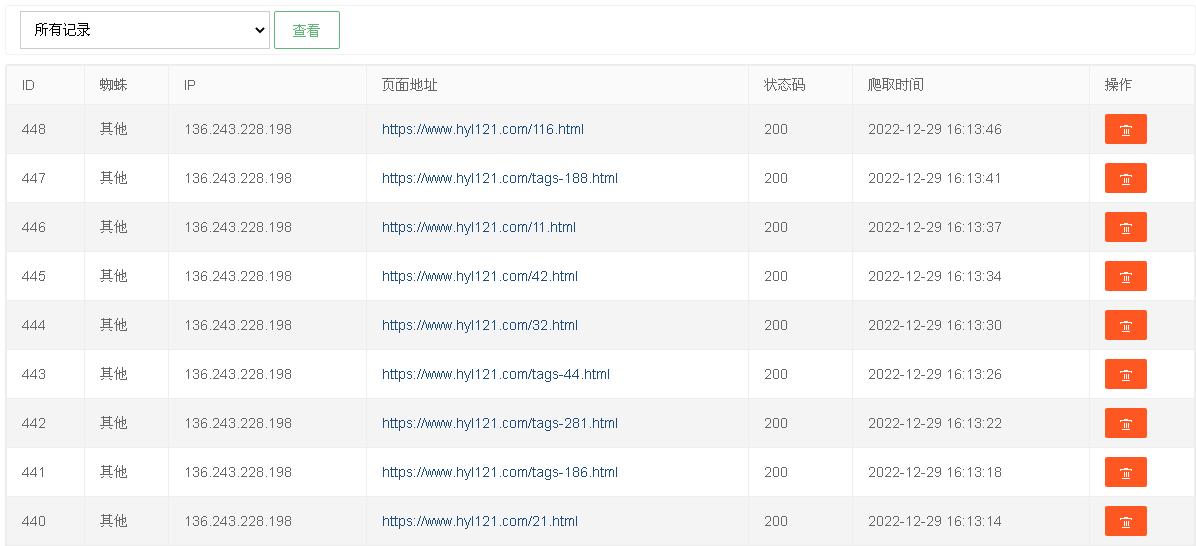This screenshot has height=546, width=1196.
Task: Remove record 445 using delete icon
Action: [x=1125, y=276]
